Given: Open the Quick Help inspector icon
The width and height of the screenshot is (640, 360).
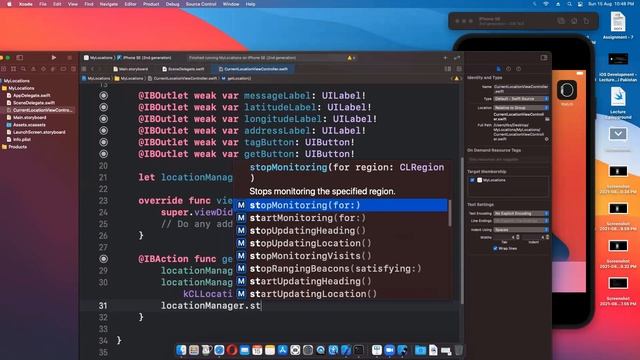Looking at the screenshot, I should pyautogui.click(x=519, y=69).
